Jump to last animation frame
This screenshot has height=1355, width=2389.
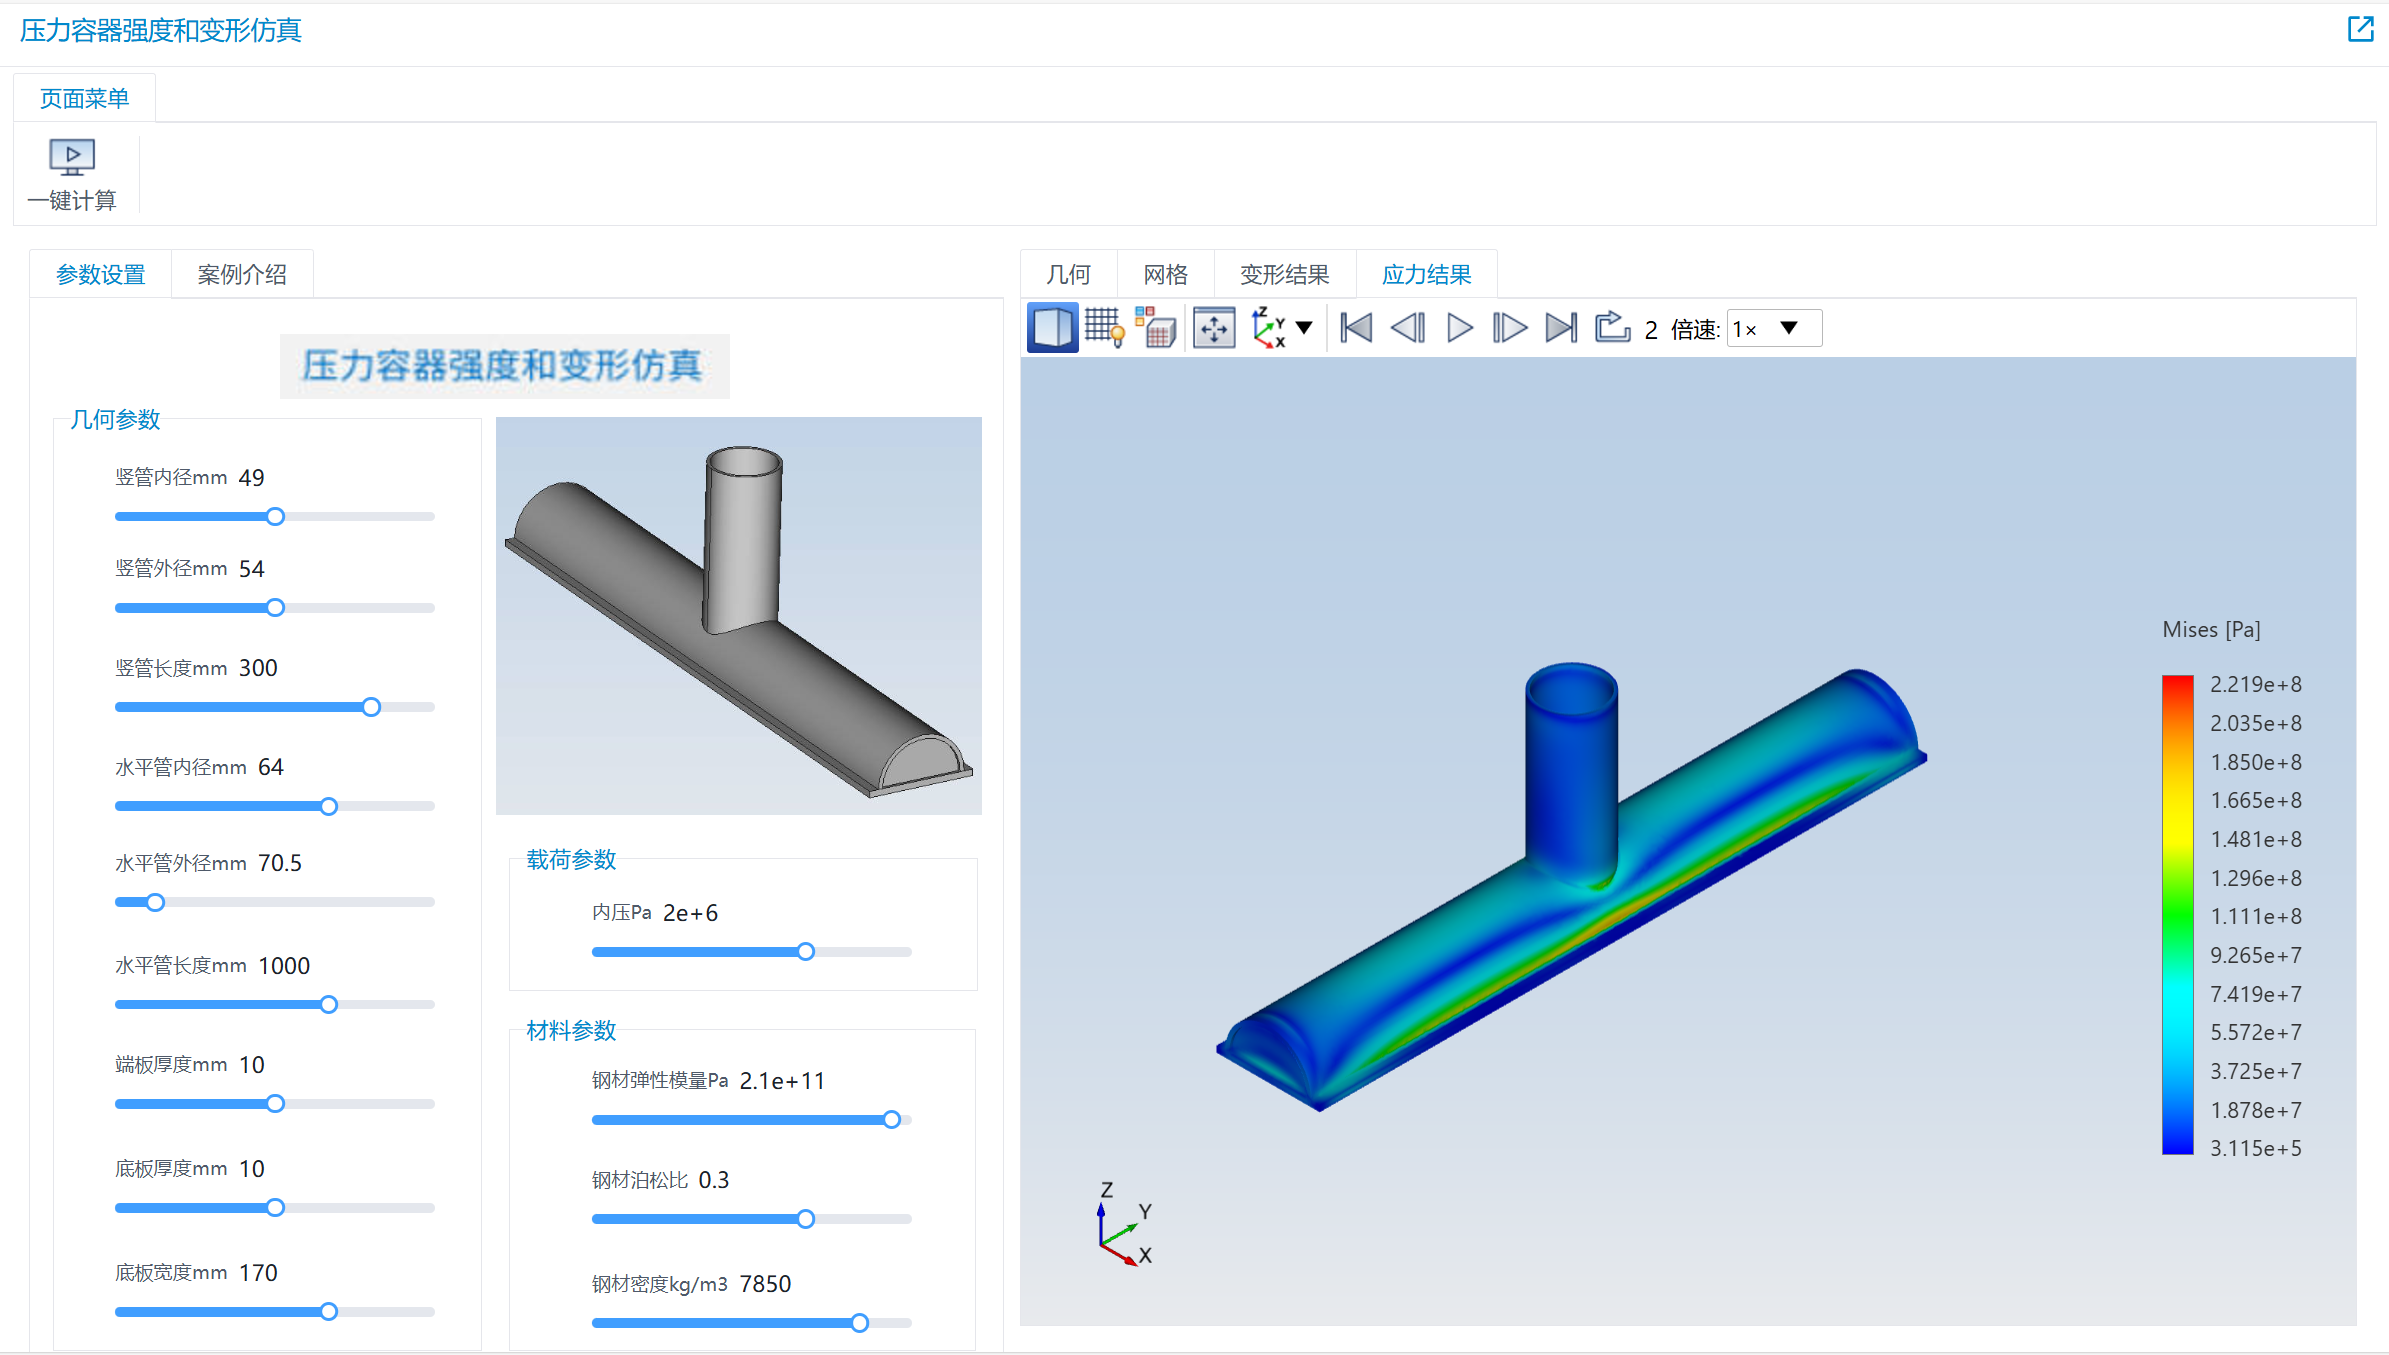[1561, 328]
